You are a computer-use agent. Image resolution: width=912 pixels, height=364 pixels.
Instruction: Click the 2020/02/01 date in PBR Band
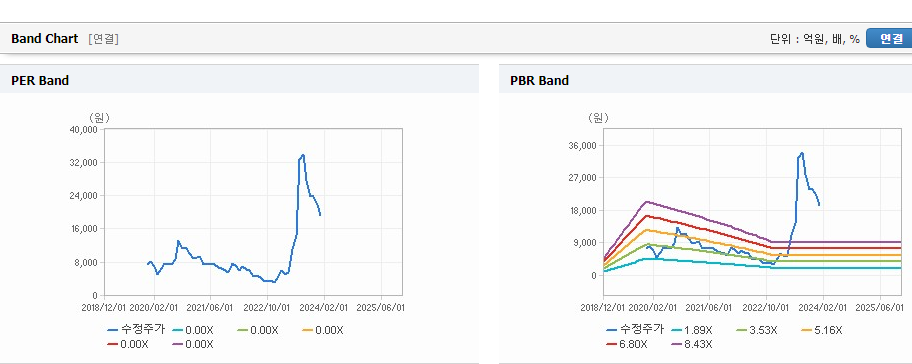653,308
